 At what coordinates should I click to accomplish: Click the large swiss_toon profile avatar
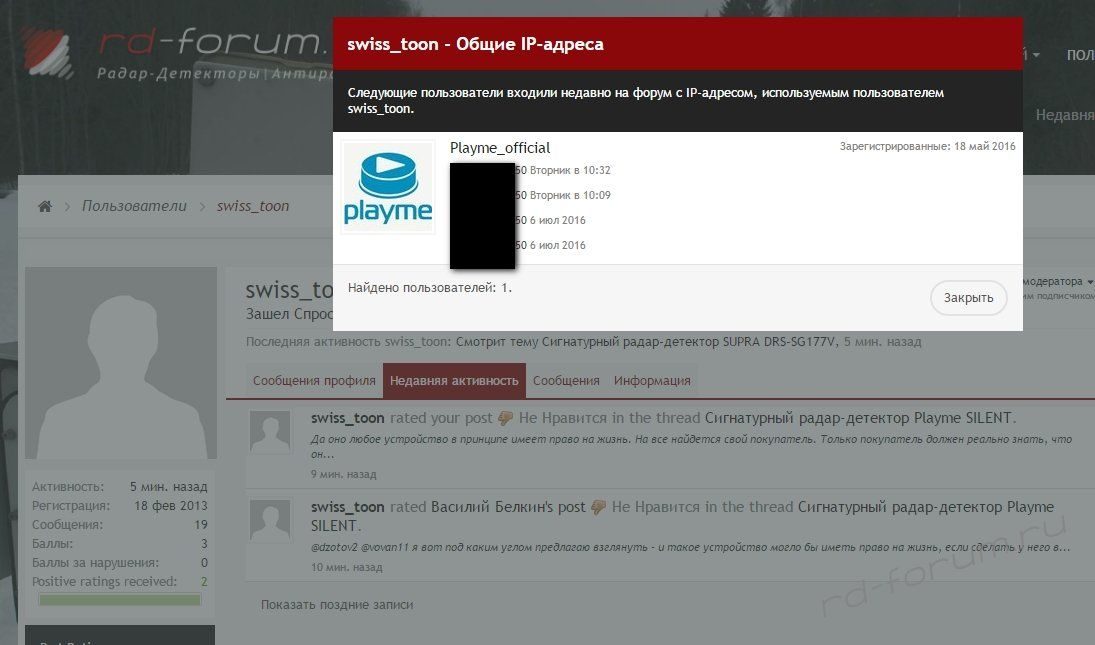pos(121,363)
